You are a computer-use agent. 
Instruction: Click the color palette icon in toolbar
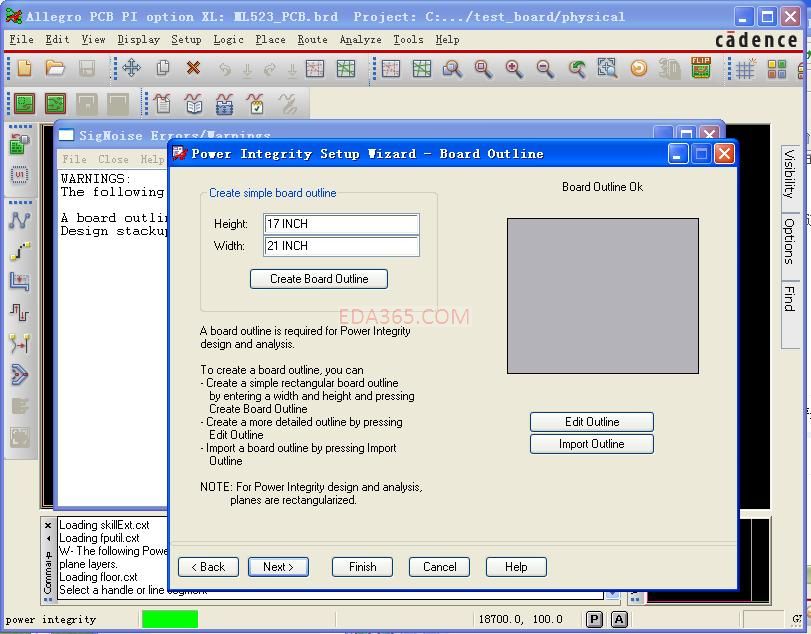(776, 69)
